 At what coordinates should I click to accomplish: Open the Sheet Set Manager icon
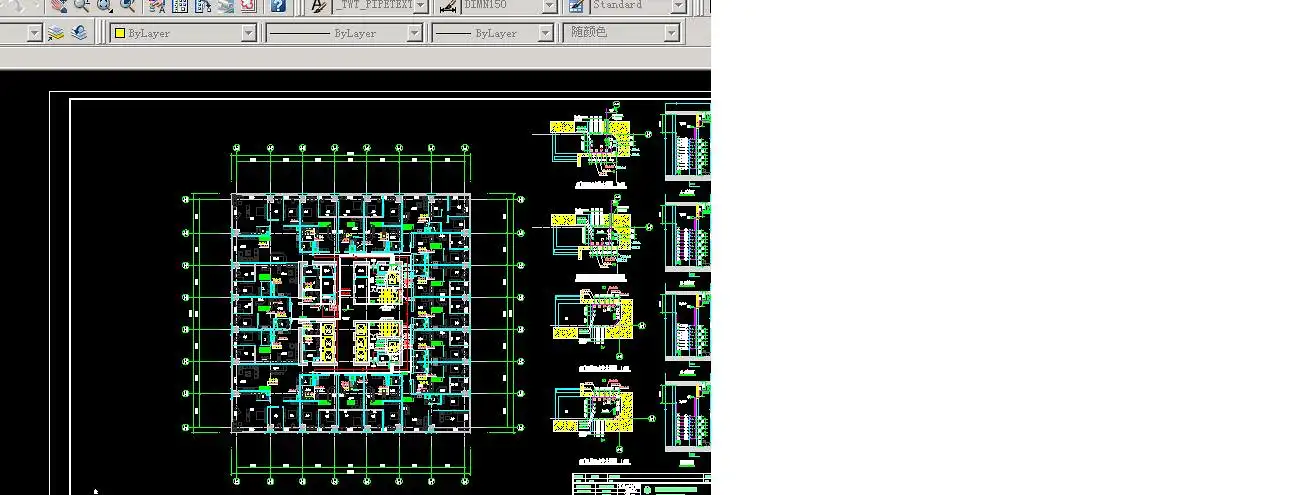point(224,6)
